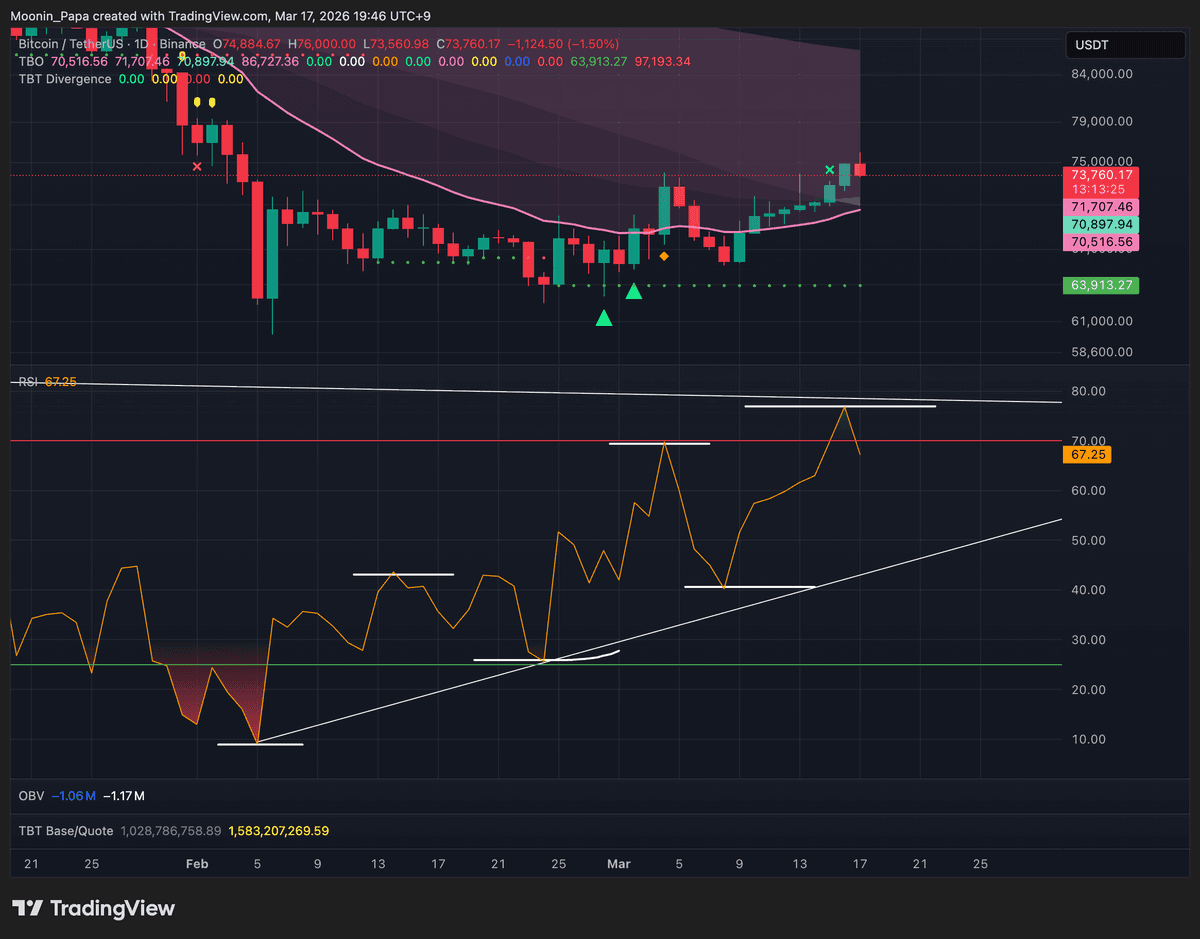Click the countdown timer 13:13:25
Screen dimensions: 1200x939
[1099, 189]
